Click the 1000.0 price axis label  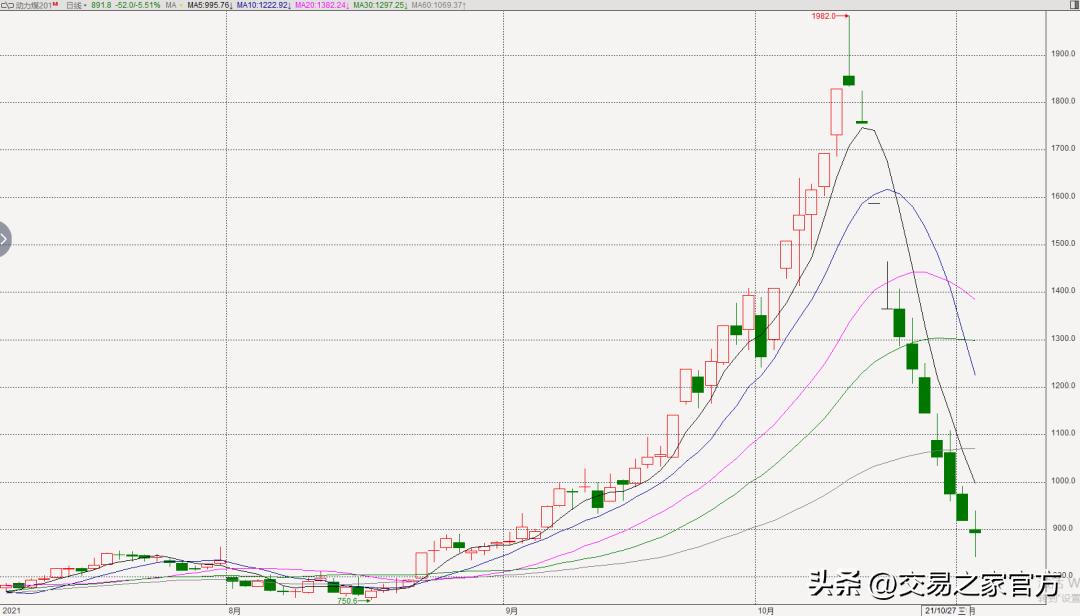(1063, 482)
